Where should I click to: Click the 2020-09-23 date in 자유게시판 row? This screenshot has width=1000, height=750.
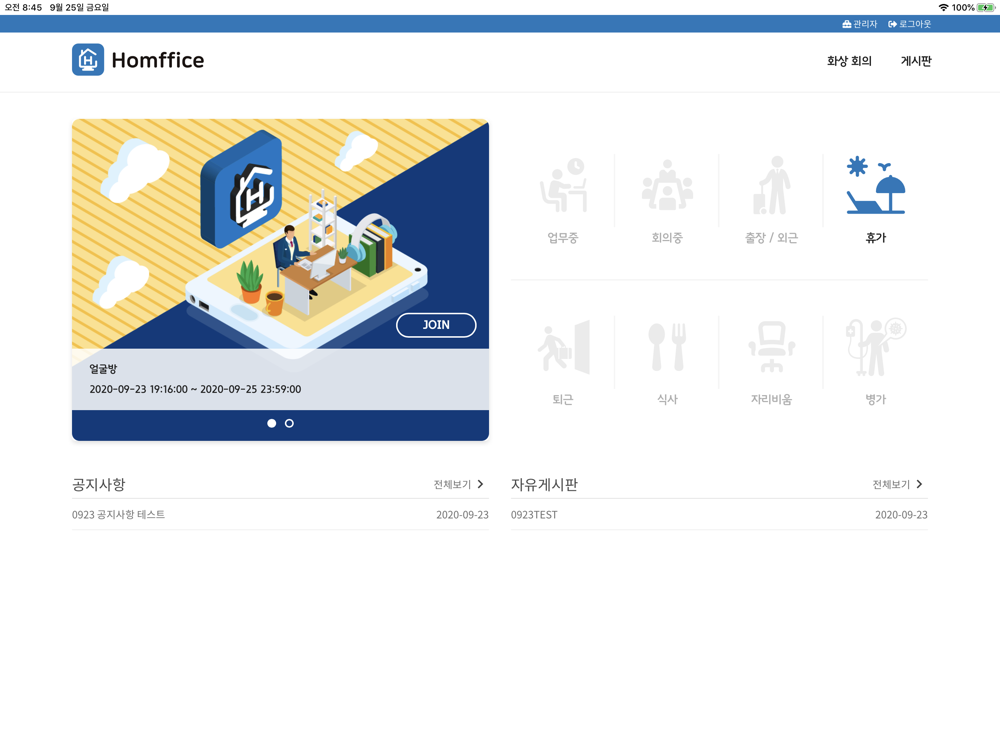(x=901, y=515)
